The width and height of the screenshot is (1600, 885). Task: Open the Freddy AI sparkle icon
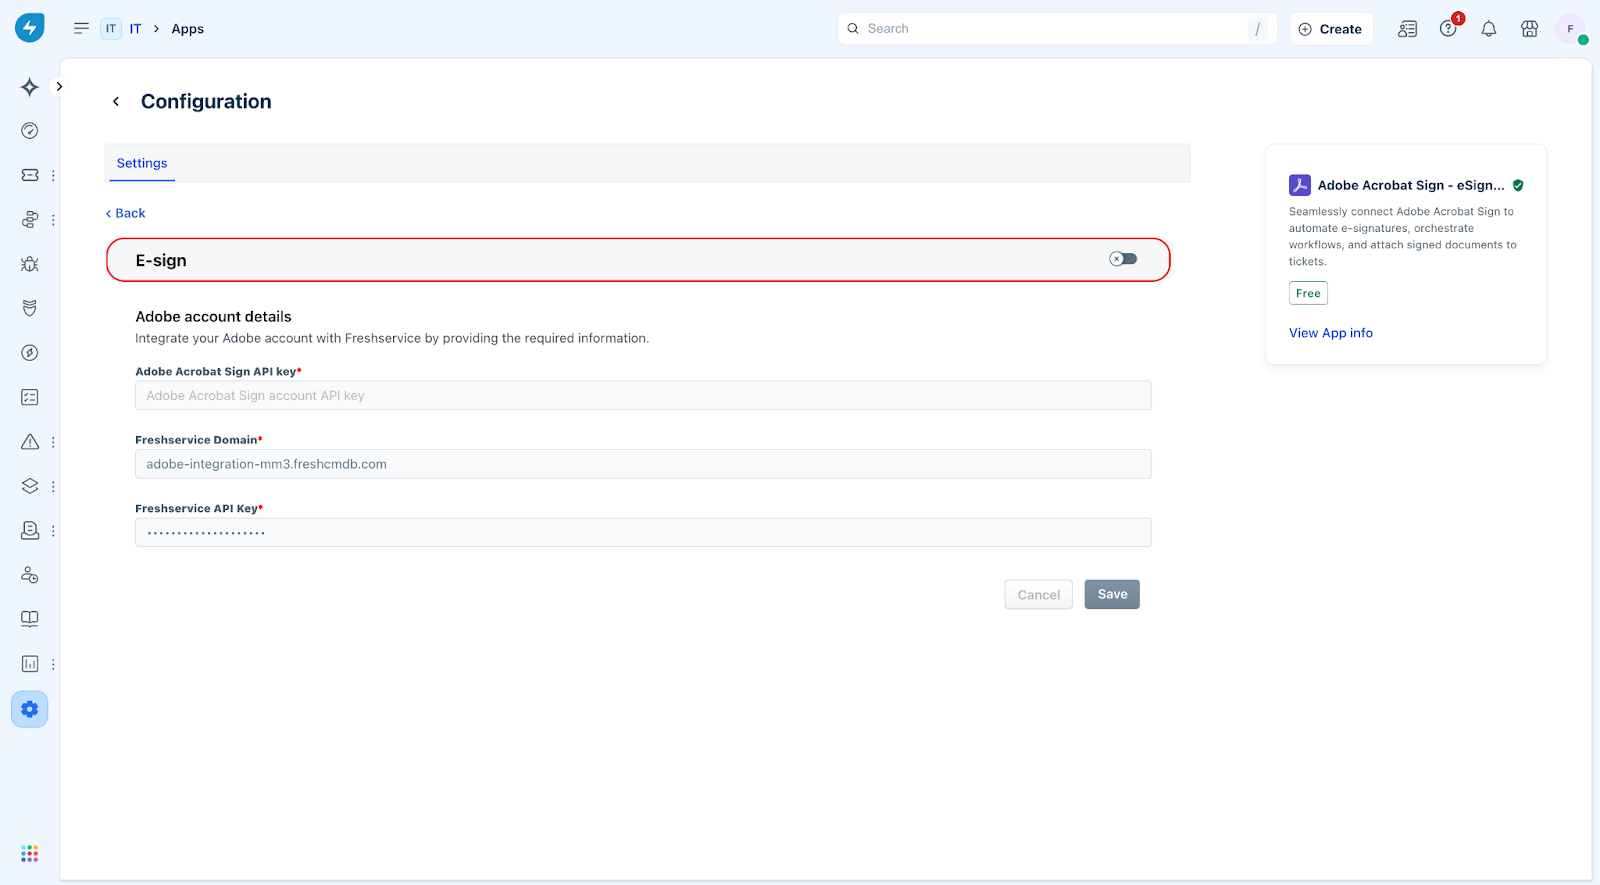pyautogui.click(x=30, y=87)
